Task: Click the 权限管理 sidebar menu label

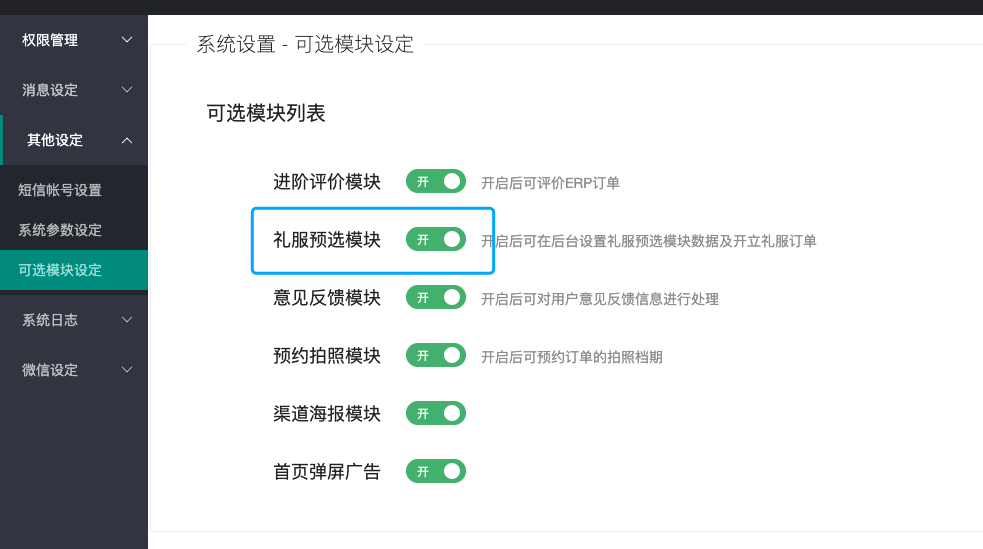Action: click(50, 40)
